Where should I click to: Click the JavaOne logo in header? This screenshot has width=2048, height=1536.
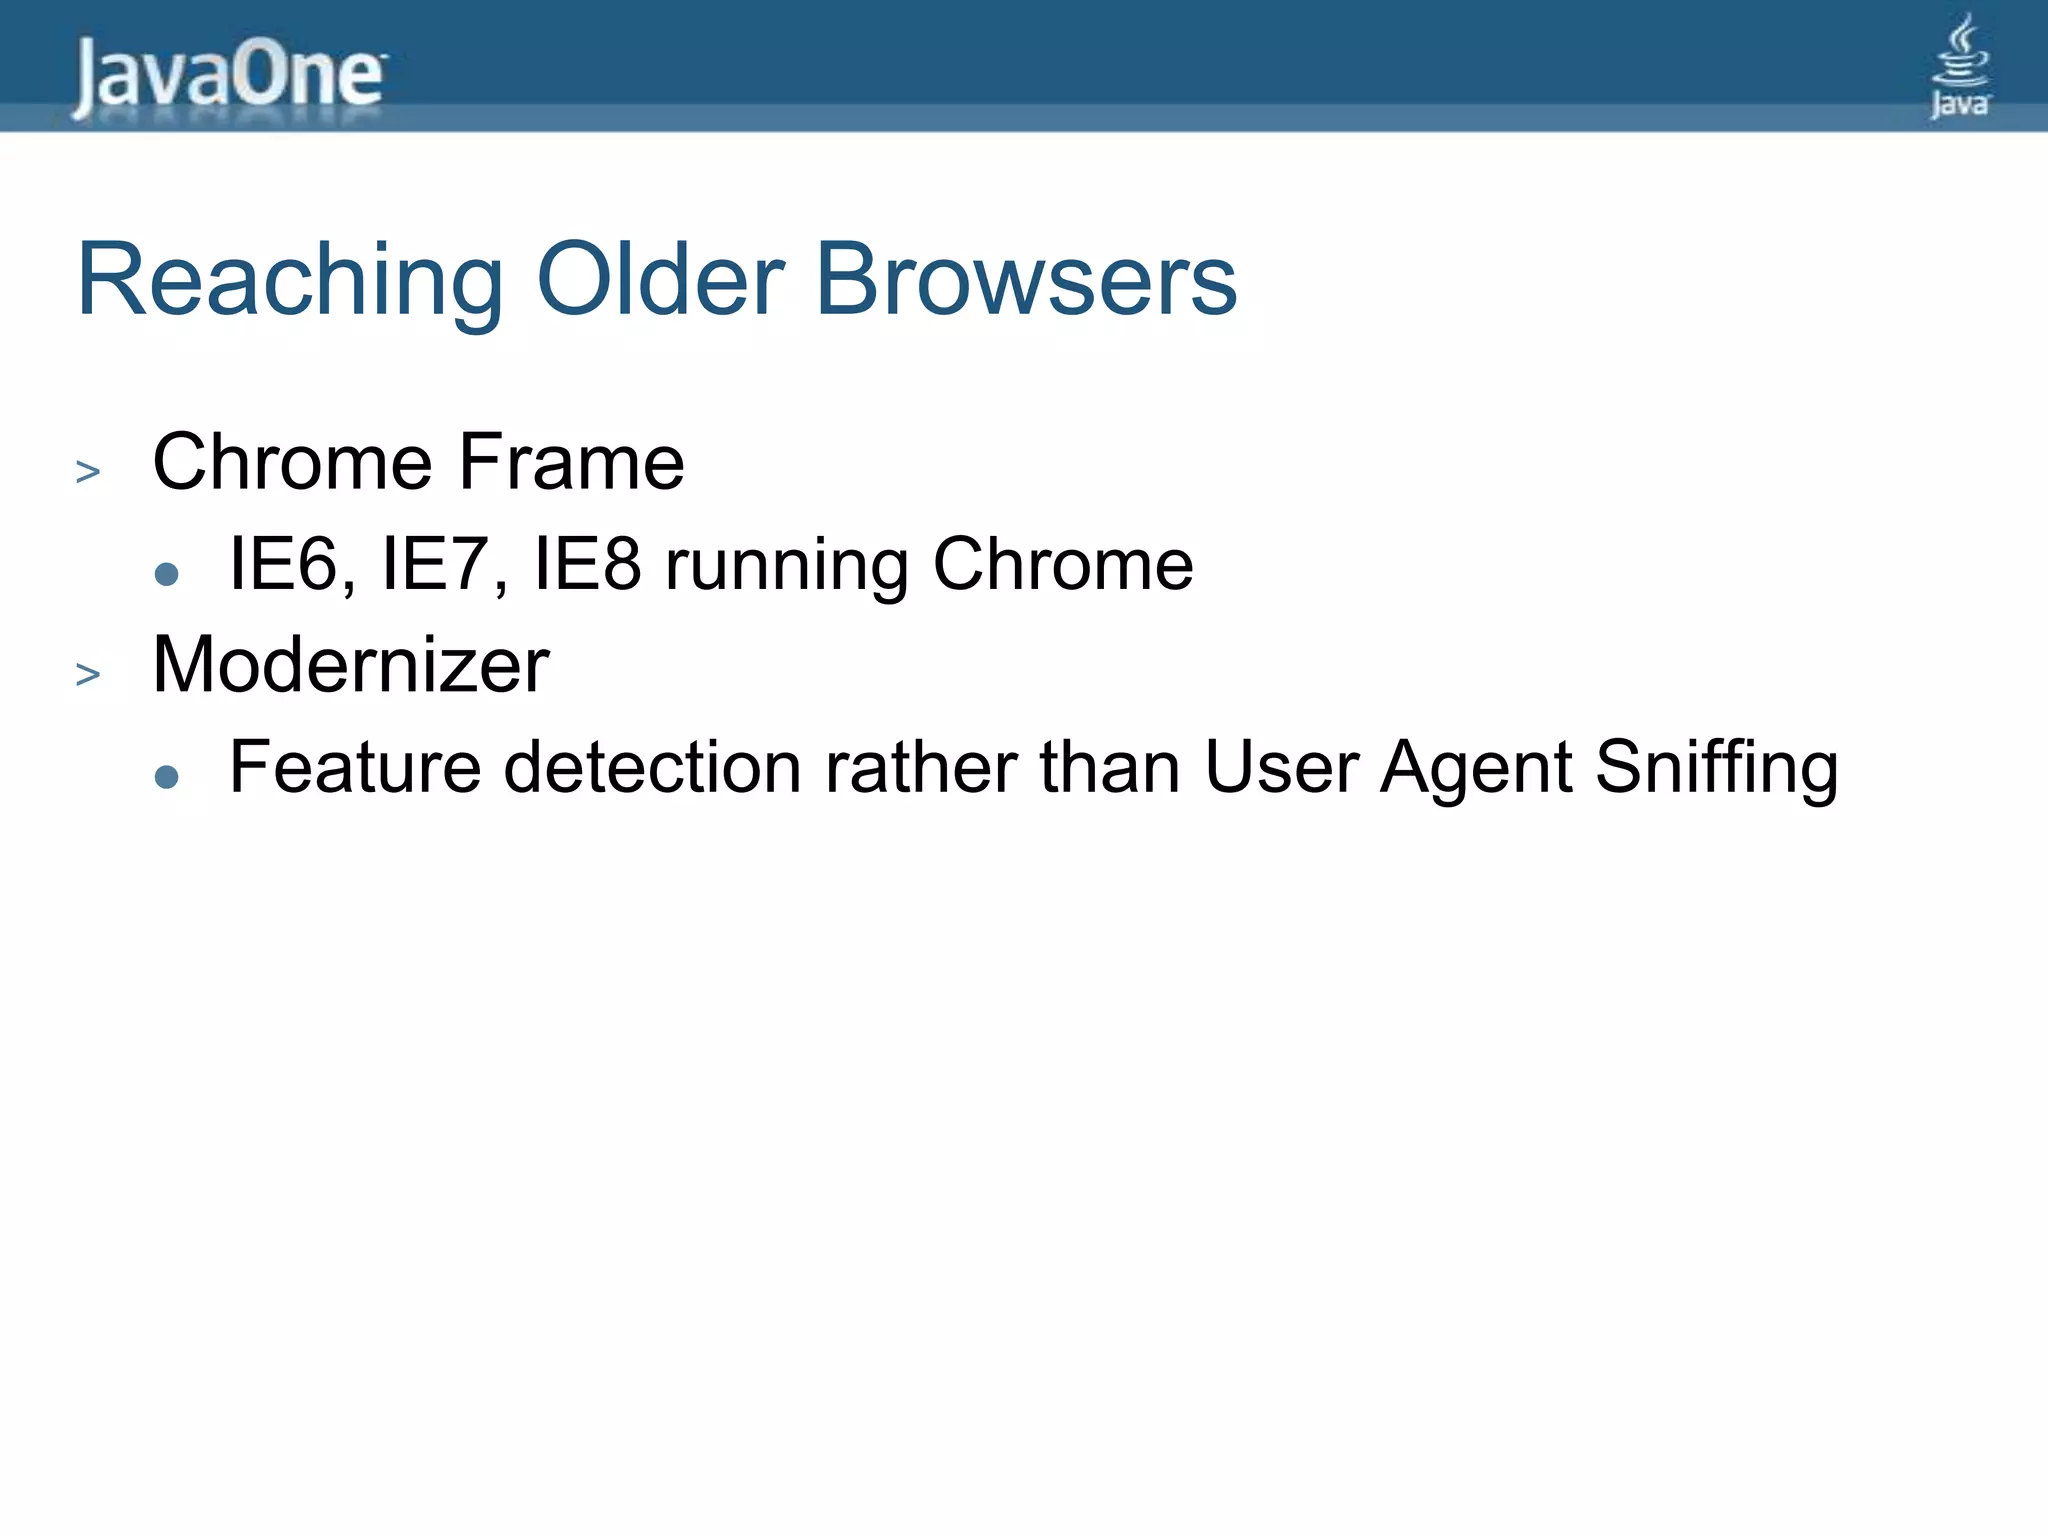tap(228, 76)
